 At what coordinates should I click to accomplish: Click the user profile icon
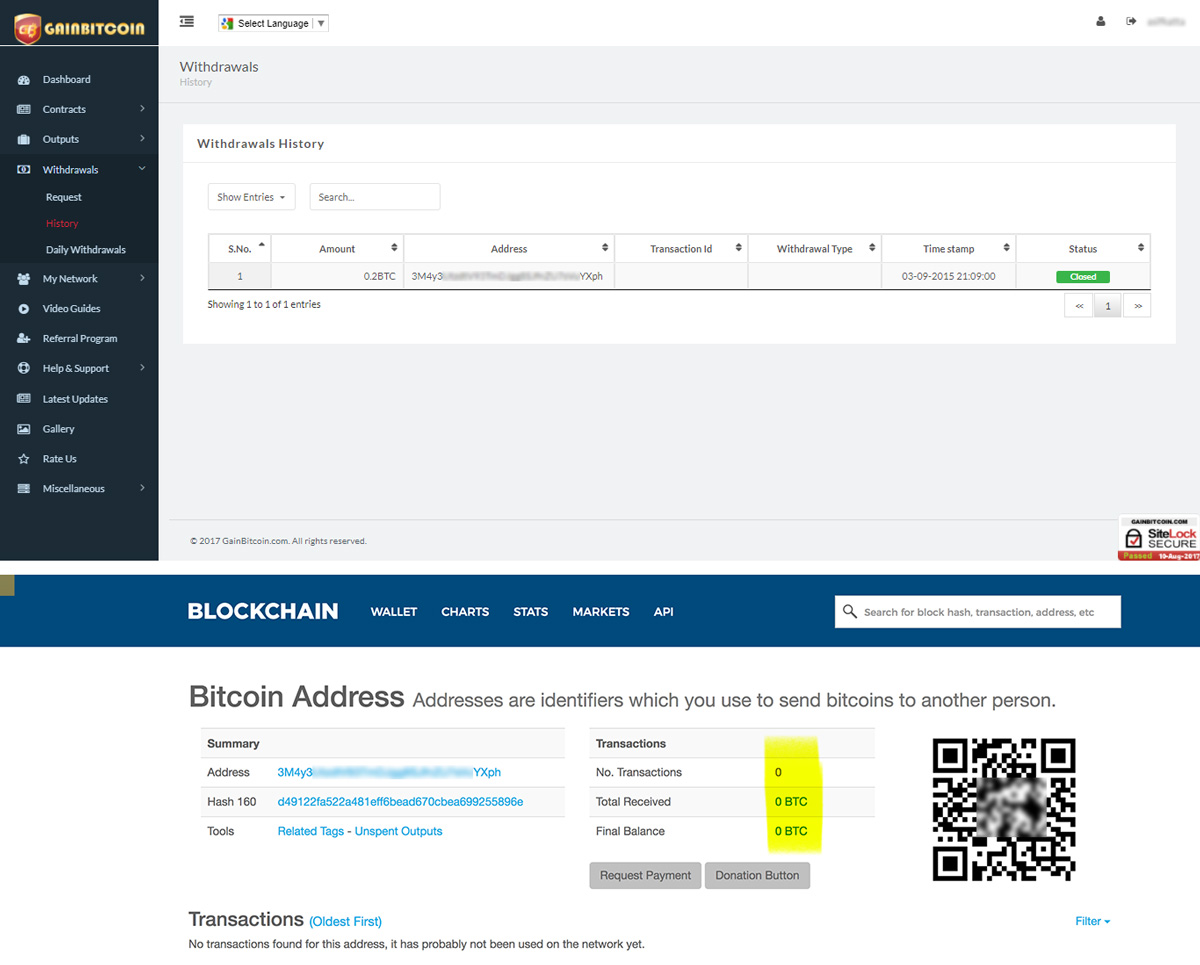click(1101, 21)
